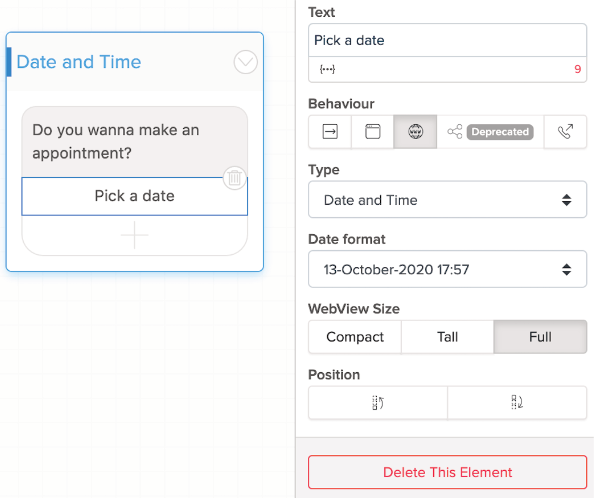Select the deprecated share behaviour icon
600x498 pixels.
tap(490, 132)
